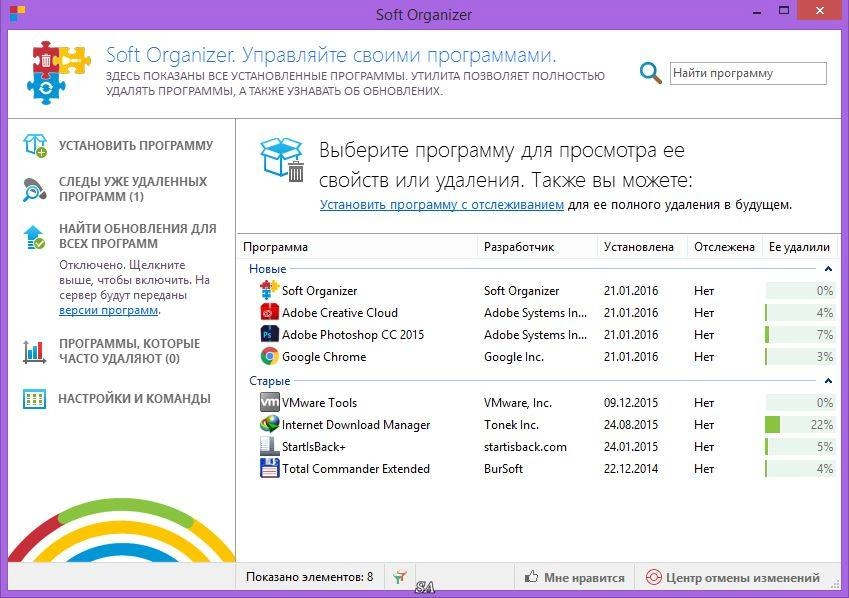Click the Показано элементов: 8 status text
The image size is (849, 598).
[309, 577]
